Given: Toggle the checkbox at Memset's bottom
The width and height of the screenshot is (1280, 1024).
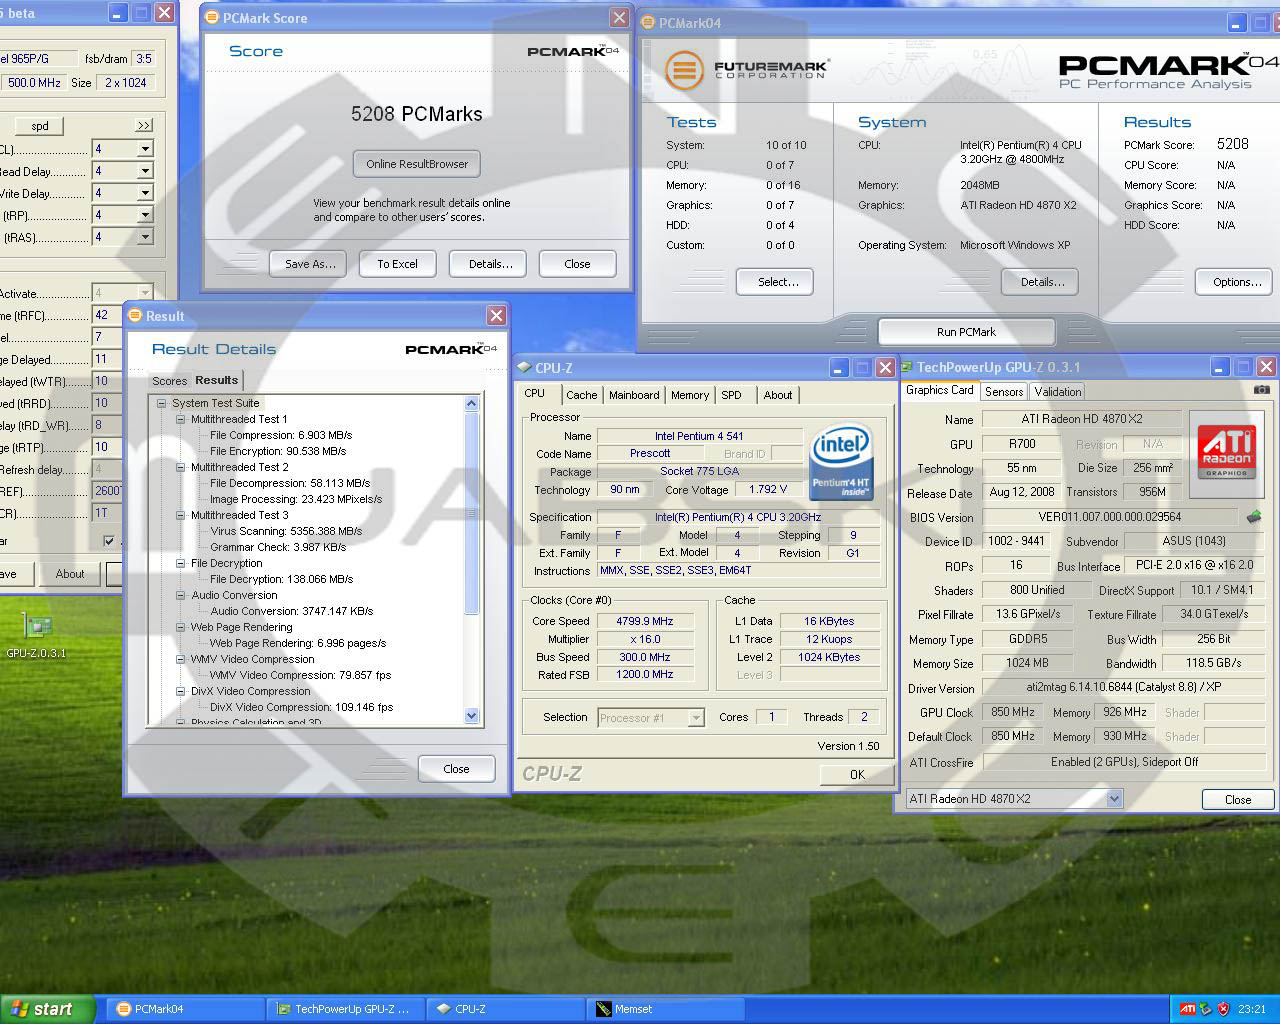Looking at the screenshot, I should 109,541.
